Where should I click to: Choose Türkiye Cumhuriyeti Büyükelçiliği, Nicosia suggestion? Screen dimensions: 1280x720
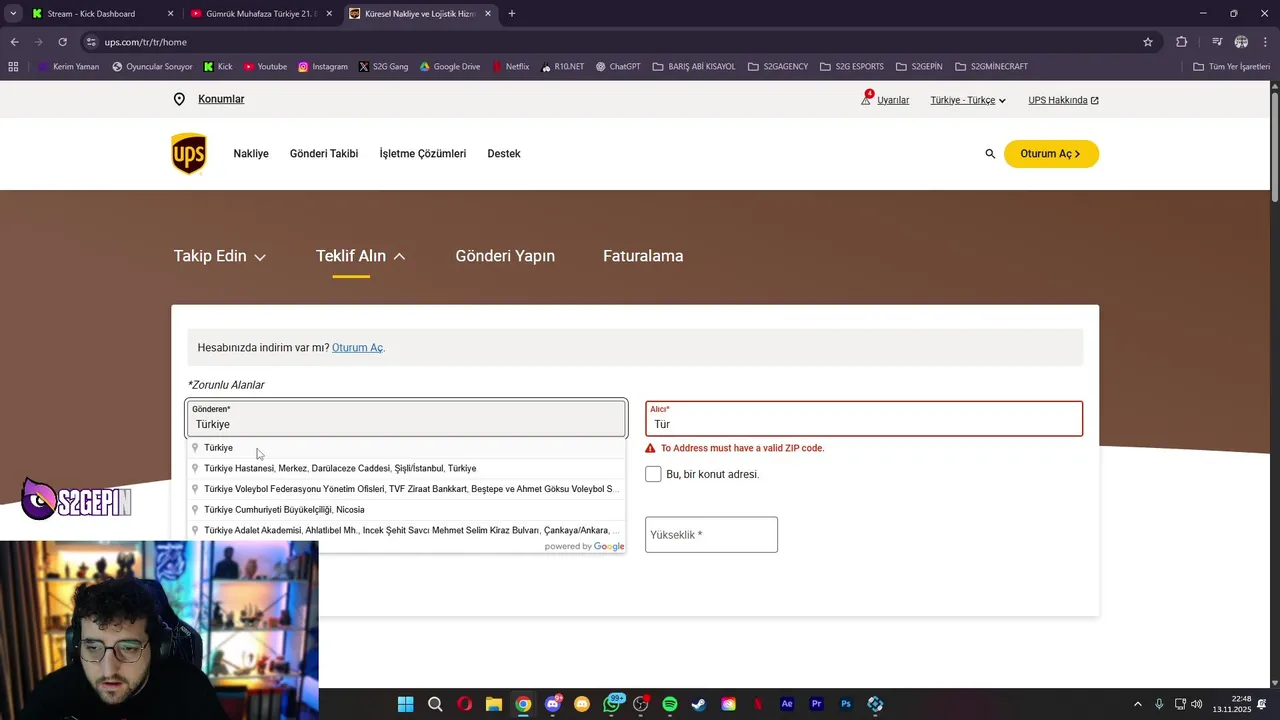(x=406, y=510)
